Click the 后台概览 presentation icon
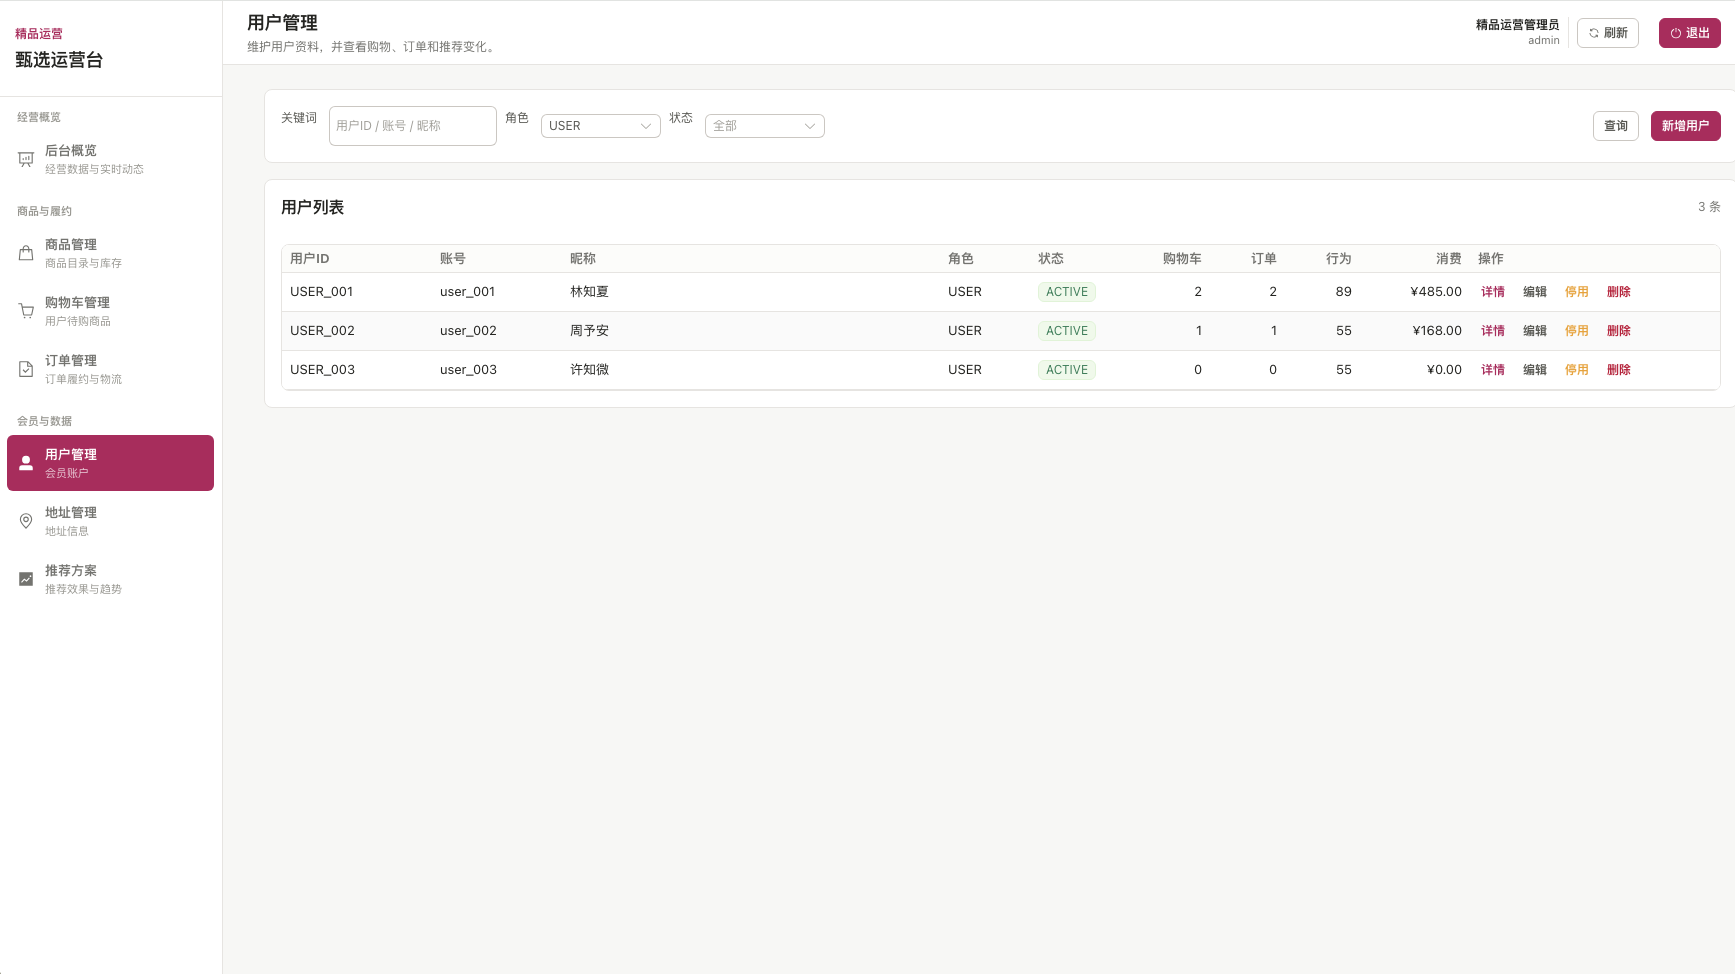 26,159
